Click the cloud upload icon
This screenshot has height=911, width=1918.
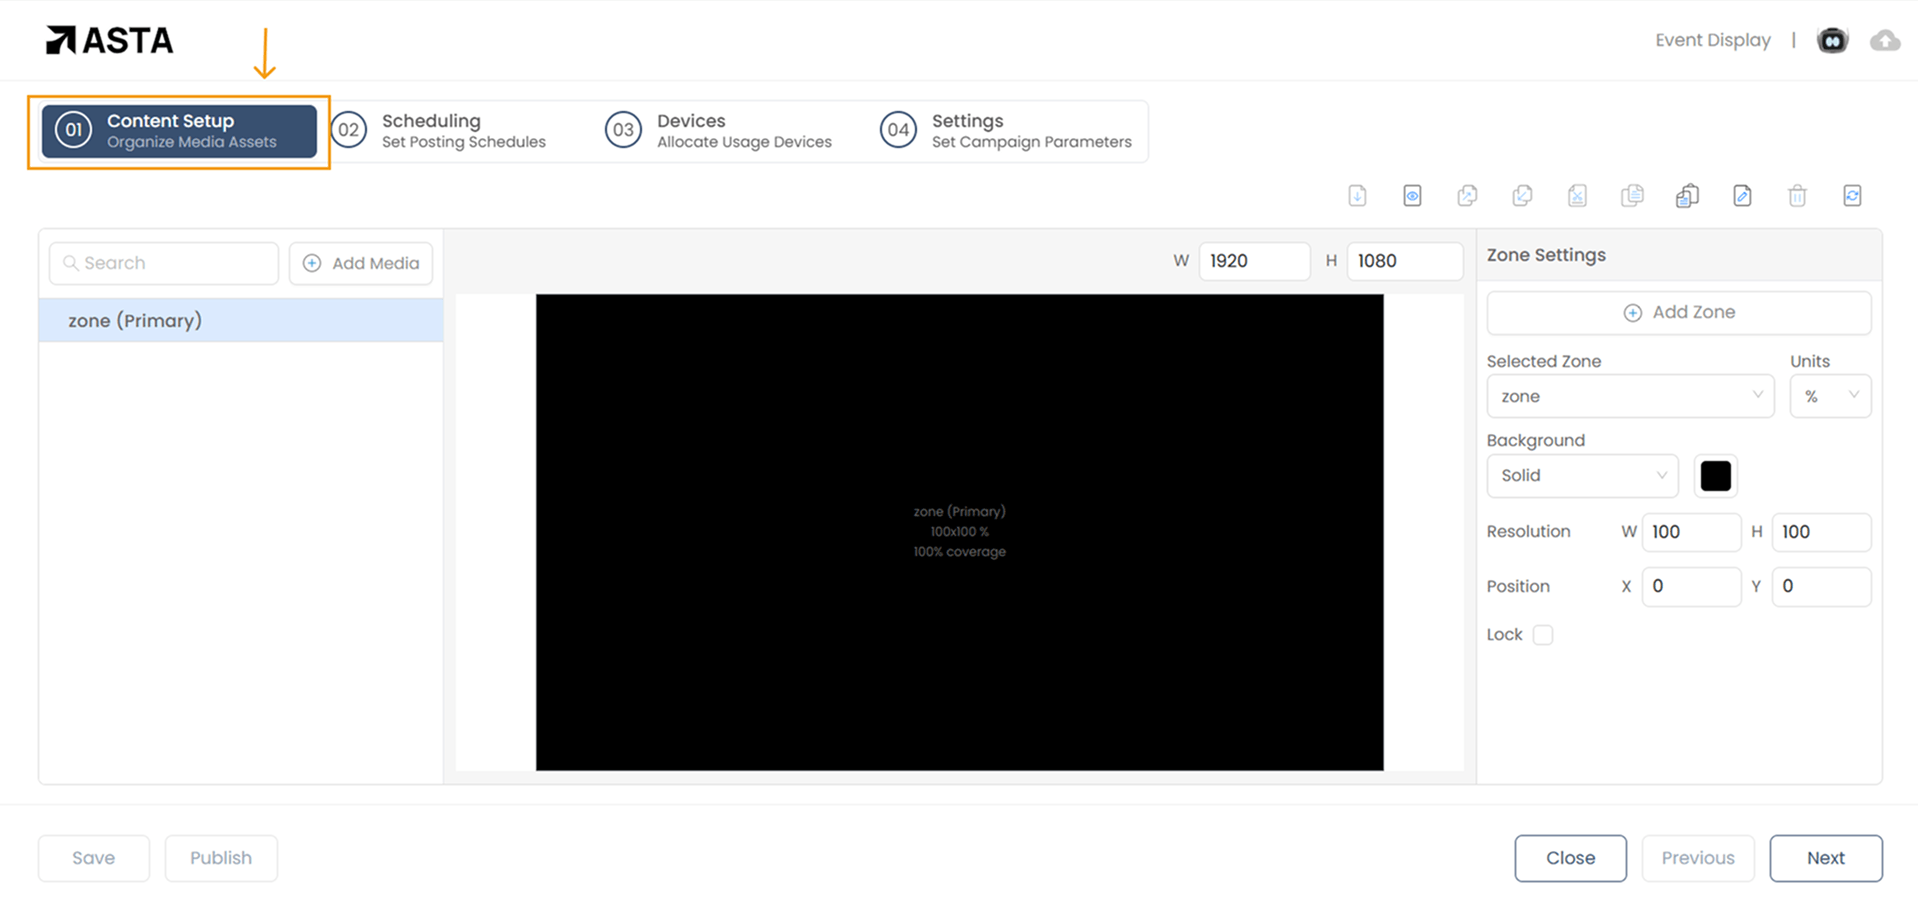pyautogui.click(x=1885, y=41)
